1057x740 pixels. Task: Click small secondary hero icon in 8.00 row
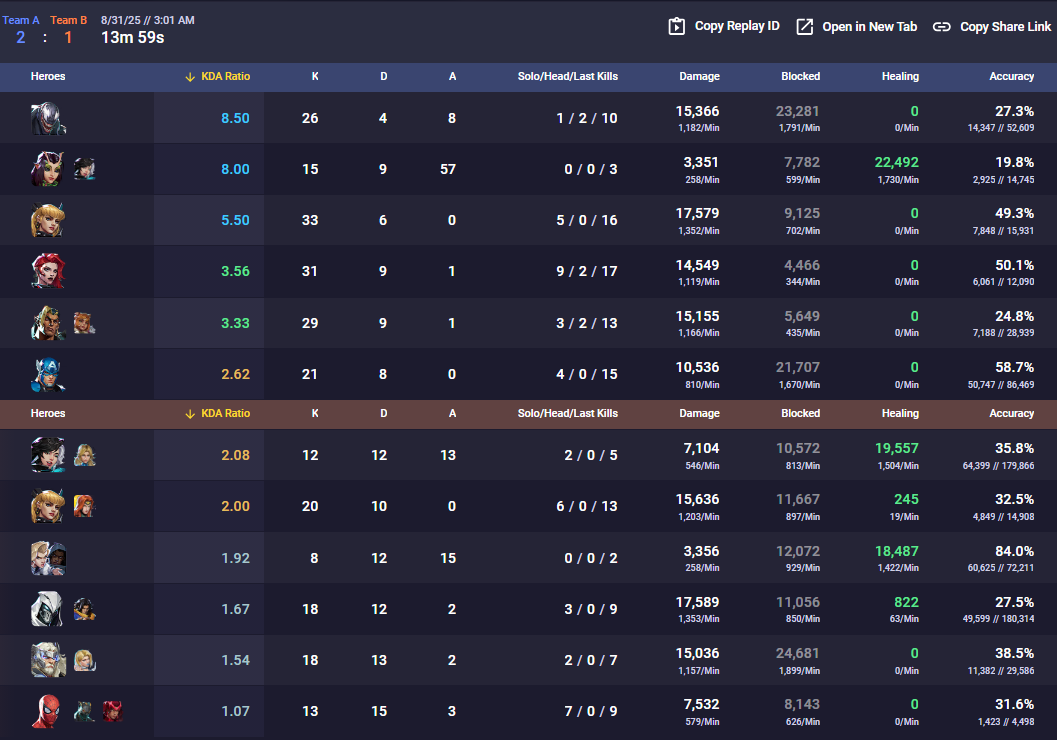coord(84,168)
